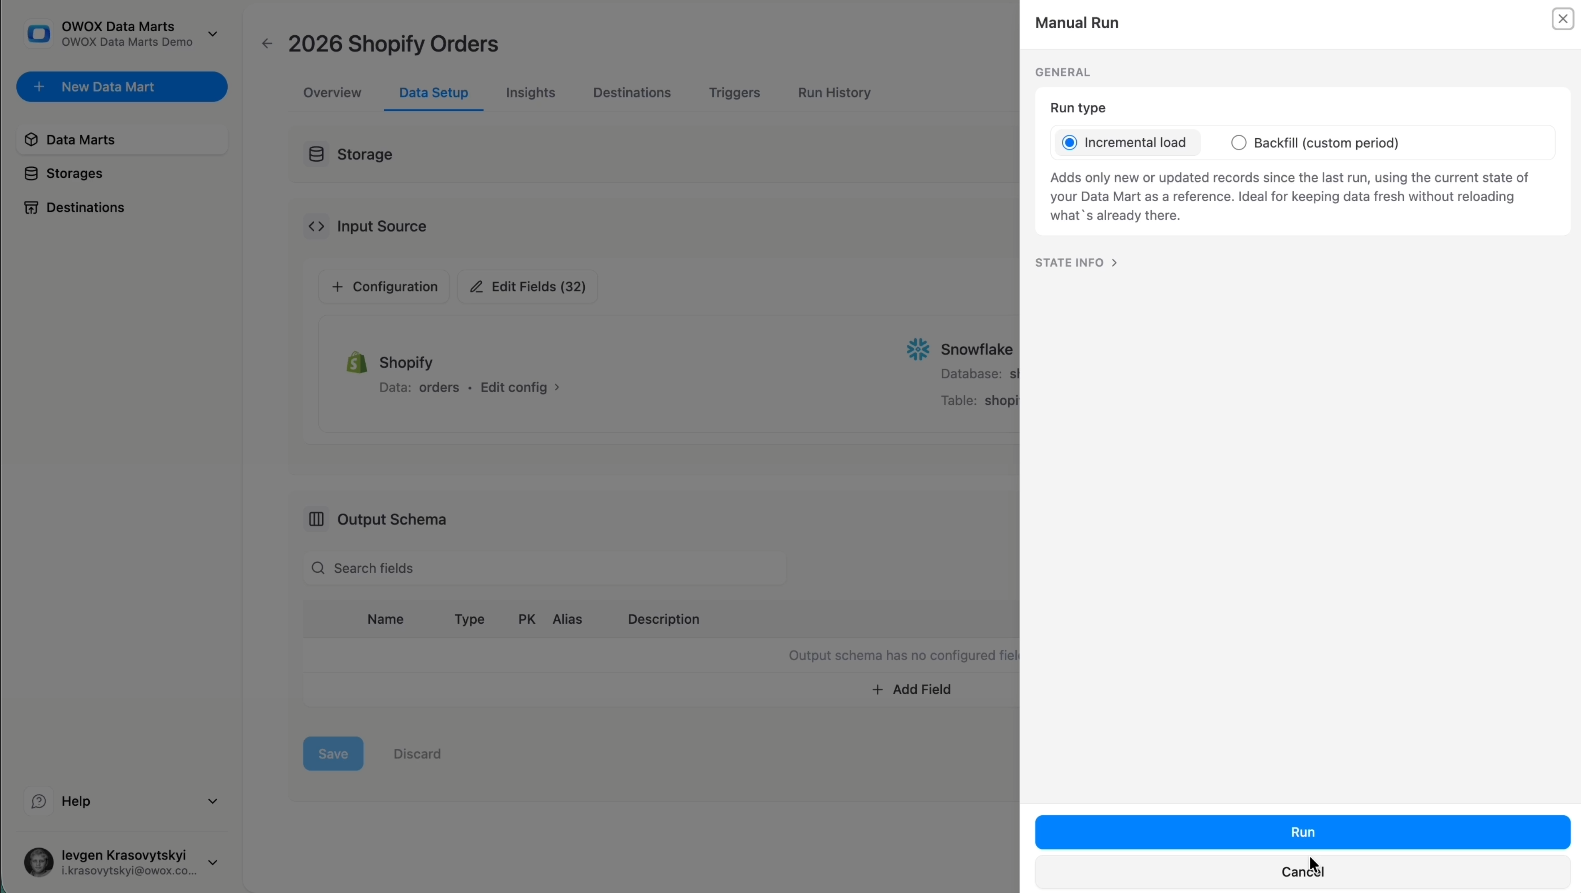Click the Storages database icon in sidebar
The image size is (1581, 893).
(x=31, y=173)
